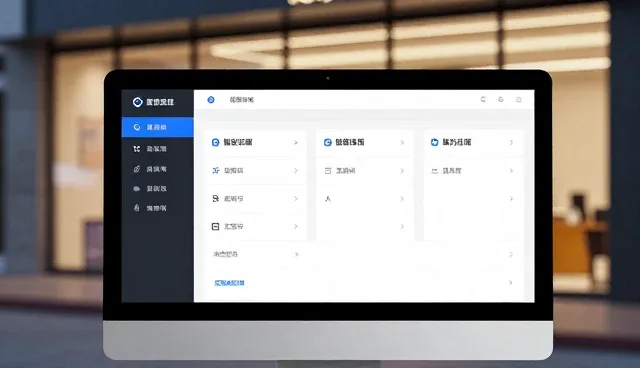
Task: Expand the left card's header chevron
Action: click(x=296, y=142)
